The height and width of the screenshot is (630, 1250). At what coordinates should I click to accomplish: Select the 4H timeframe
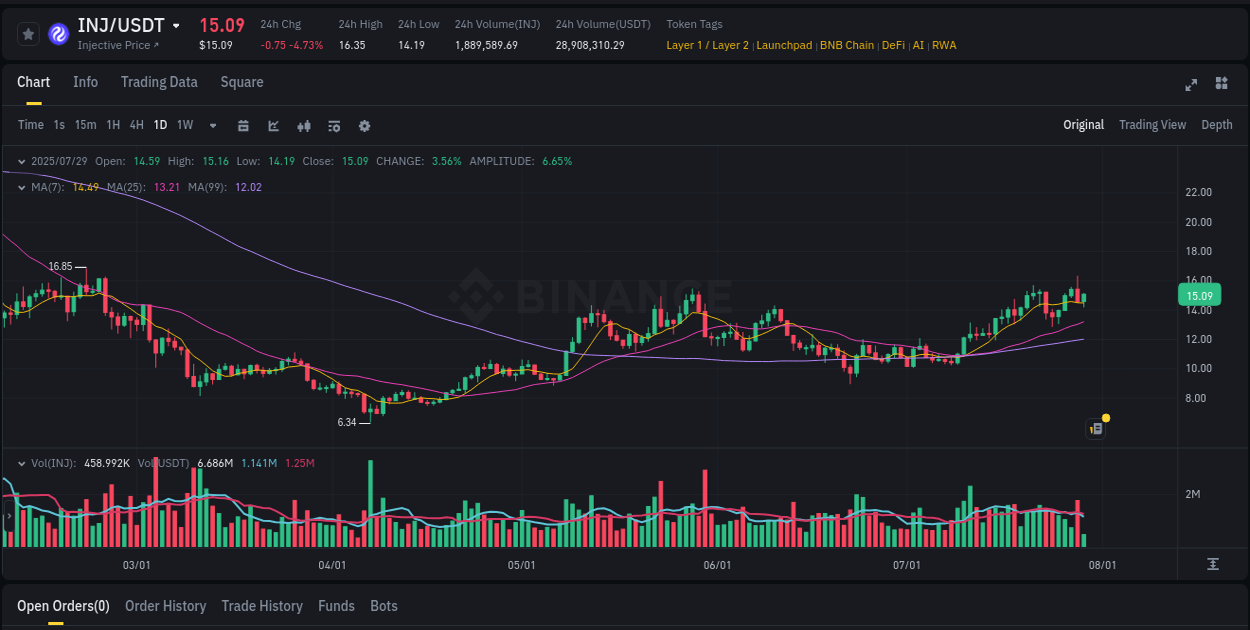click(x=136, y=126)
